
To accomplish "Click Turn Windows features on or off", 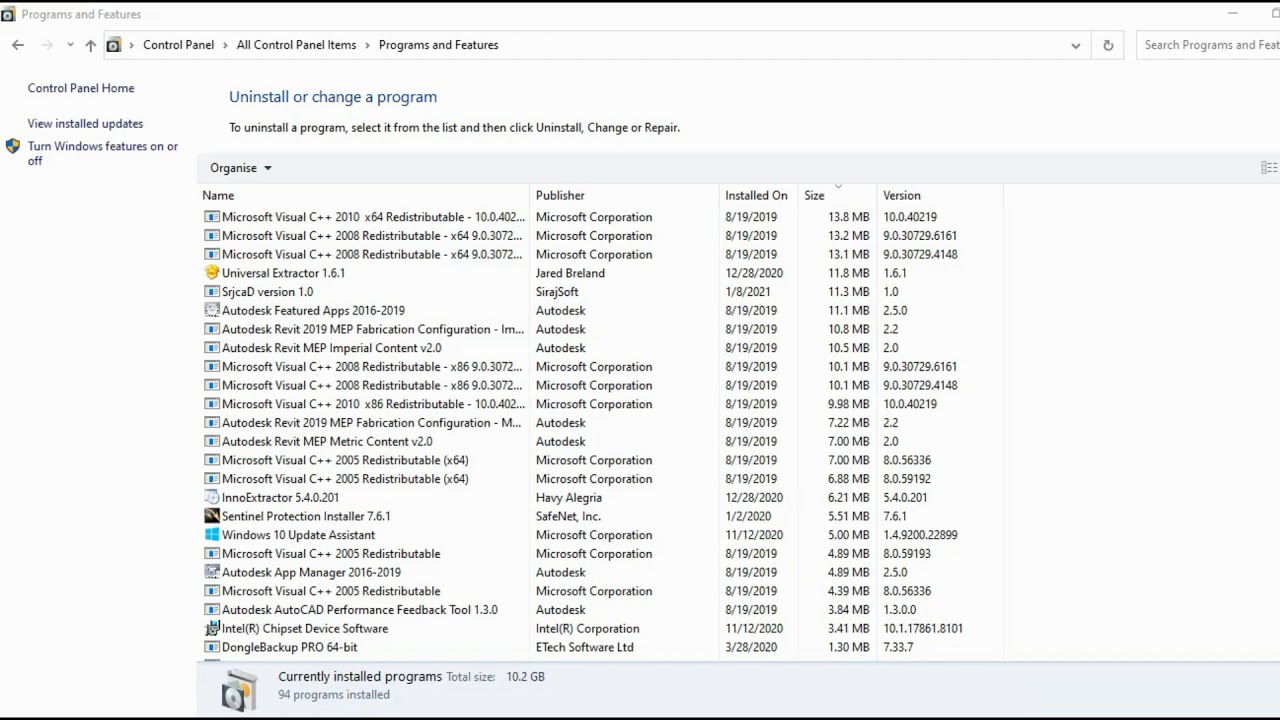I will click(x=103, y=153).
